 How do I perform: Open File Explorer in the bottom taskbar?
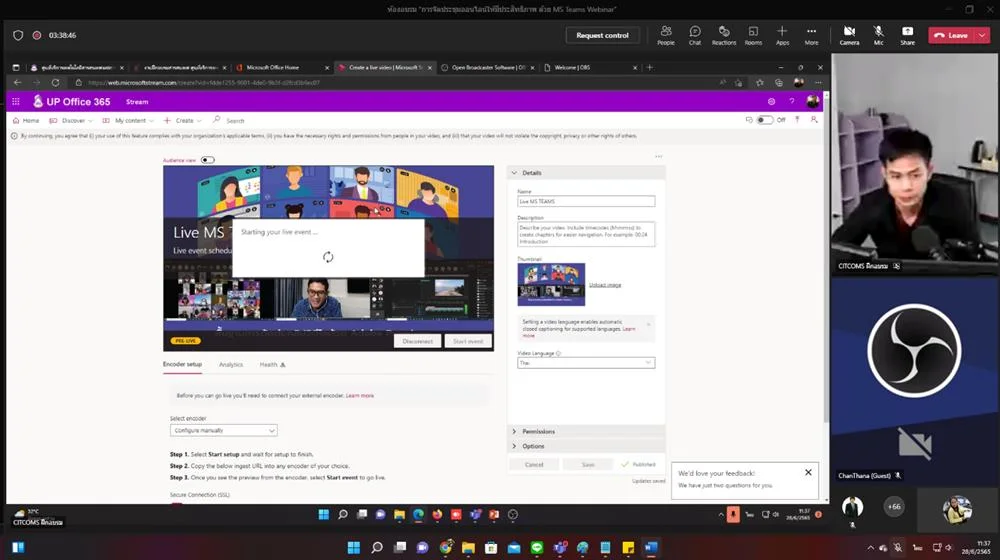coord(468,547)
